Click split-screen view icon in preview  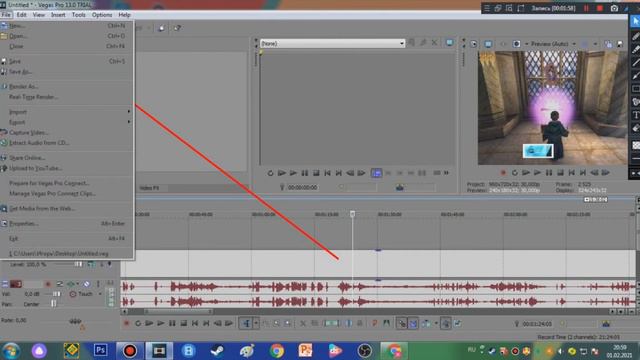pos(516,44)
